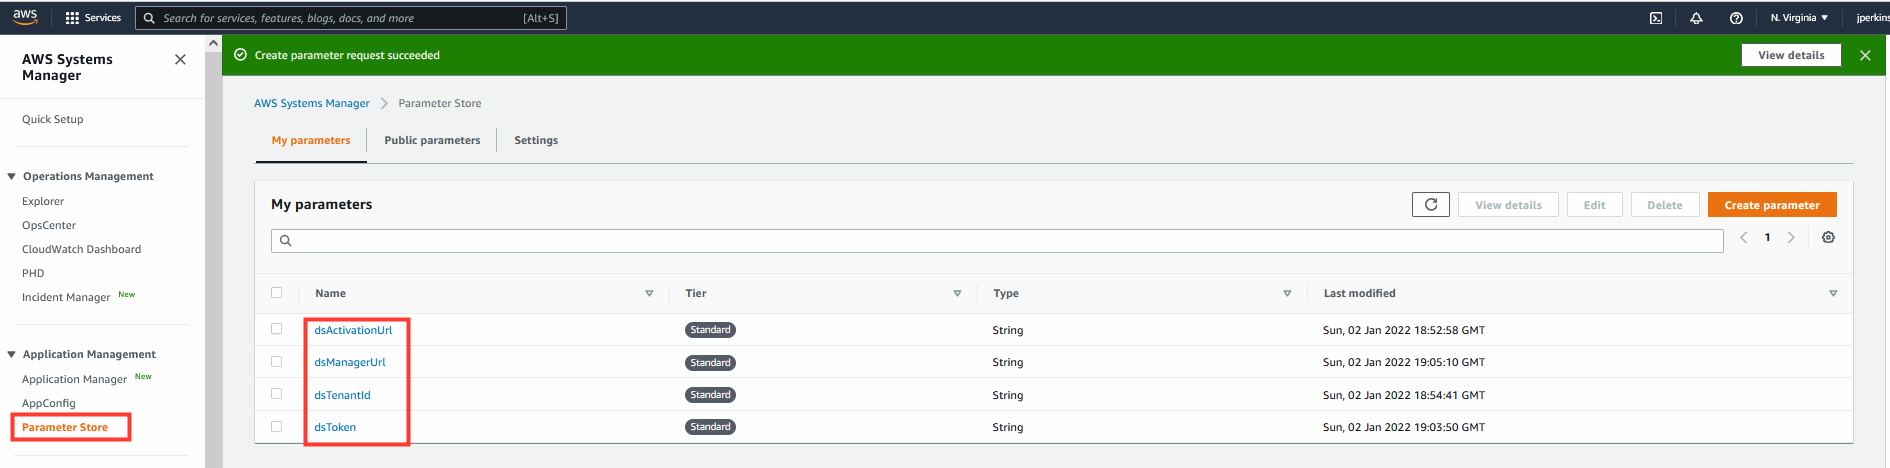Image resolution: width=1890 pixels, height=468 pixels.
Task: Open table preferences gear icon
Action: (x=1828, y=238)
